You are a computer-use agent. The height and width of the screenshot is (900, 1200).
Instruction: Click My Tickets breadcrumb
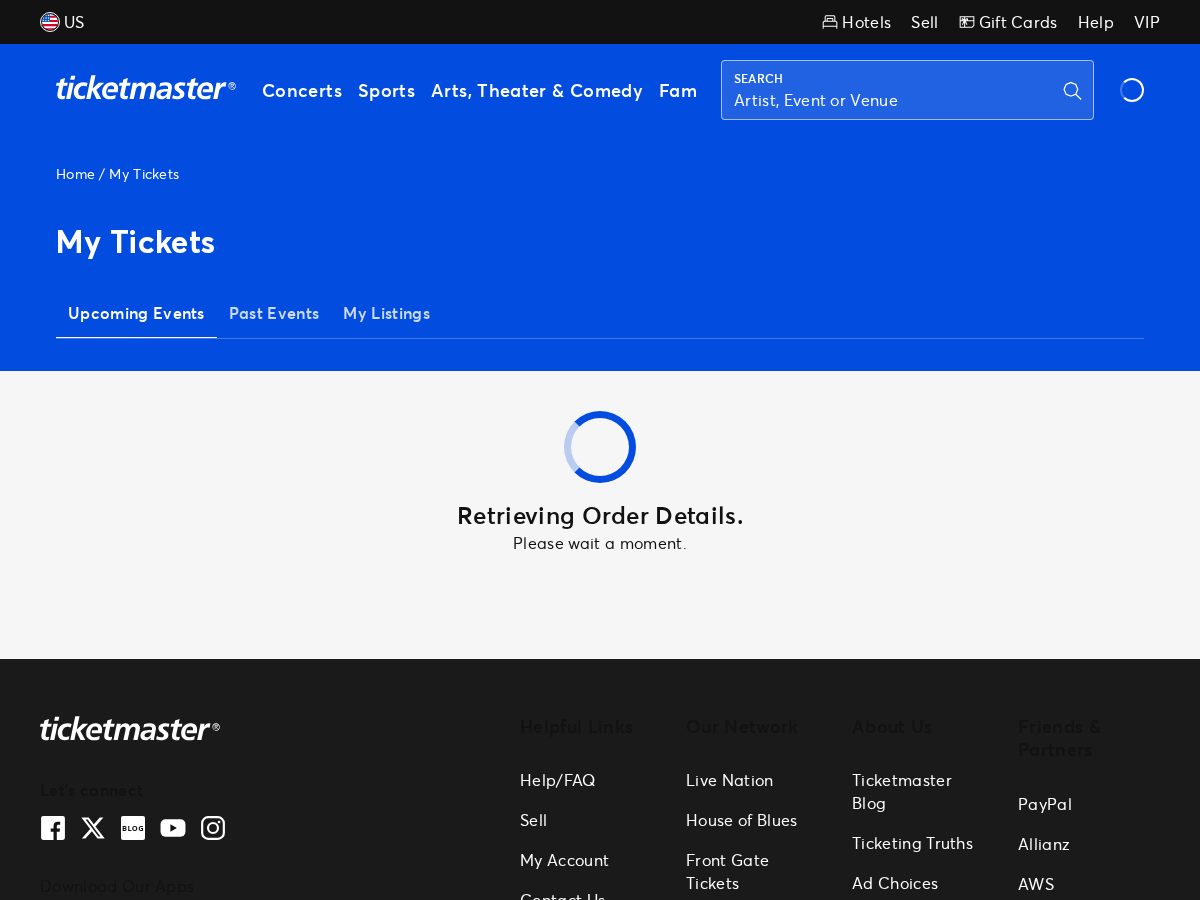click(x=144, y=174)
